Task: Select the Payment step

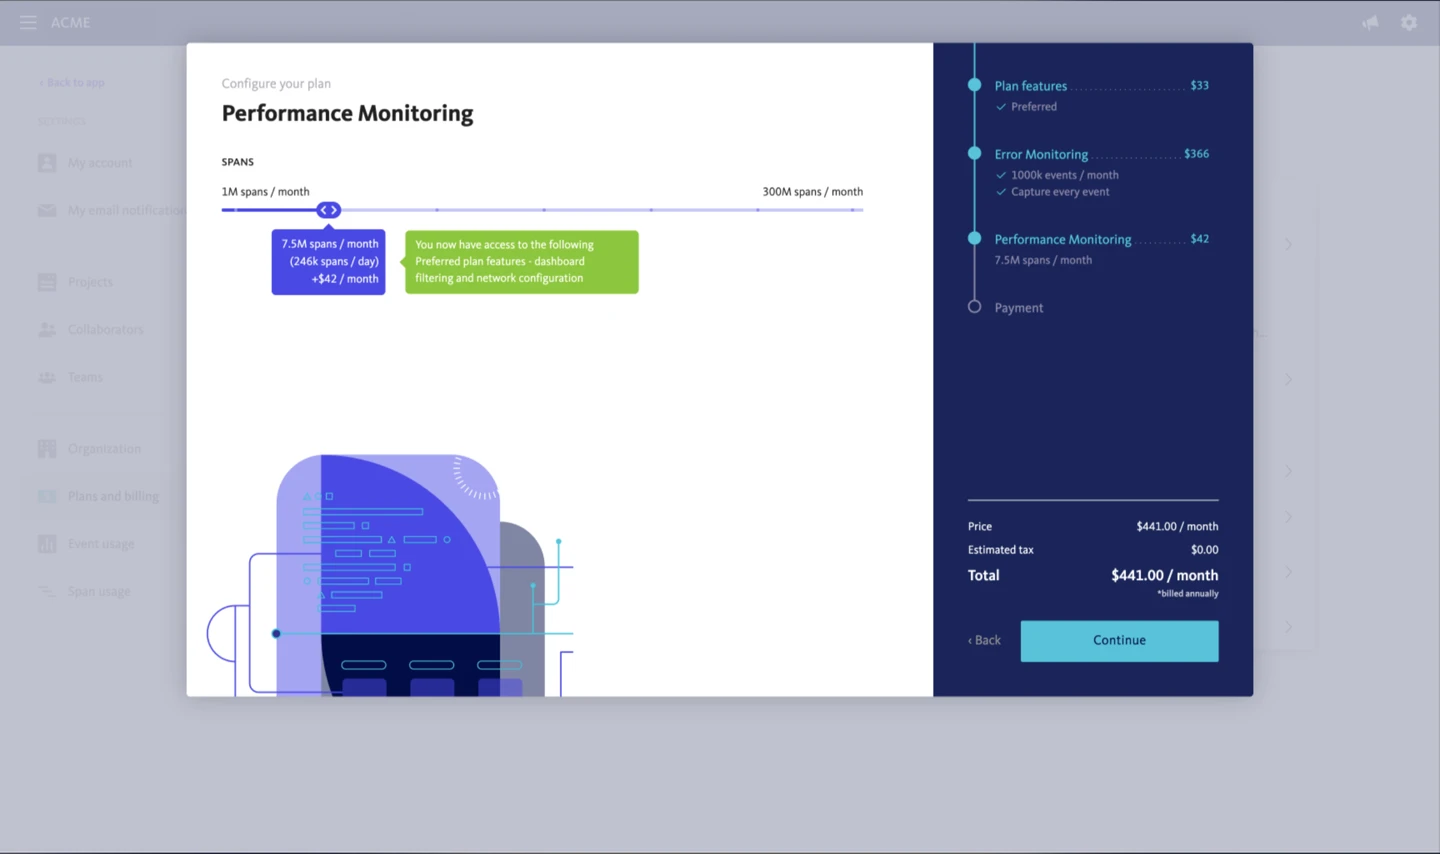Action: click(1018, 308)
